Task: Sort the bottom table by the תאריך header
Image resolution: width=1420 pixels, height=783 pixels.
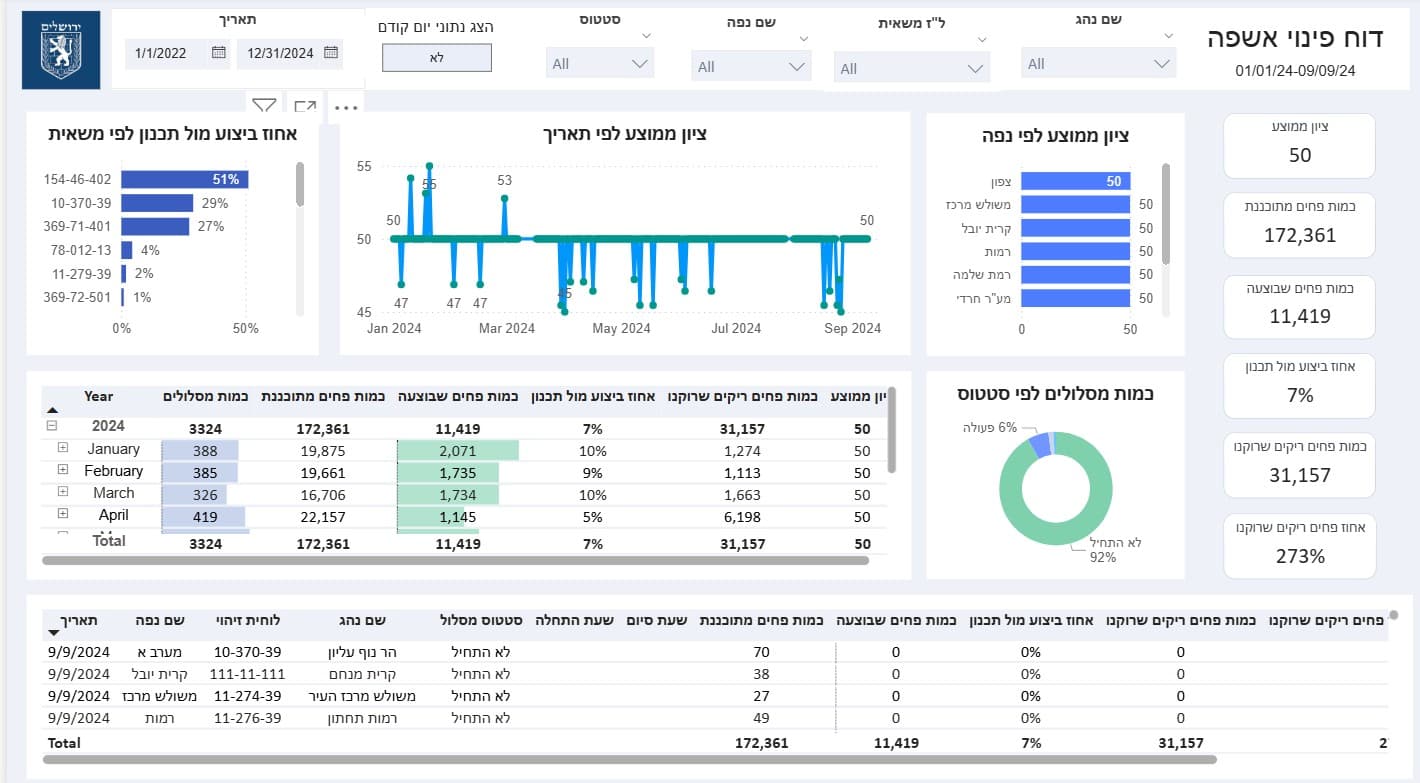Action: tap(81, 620)
